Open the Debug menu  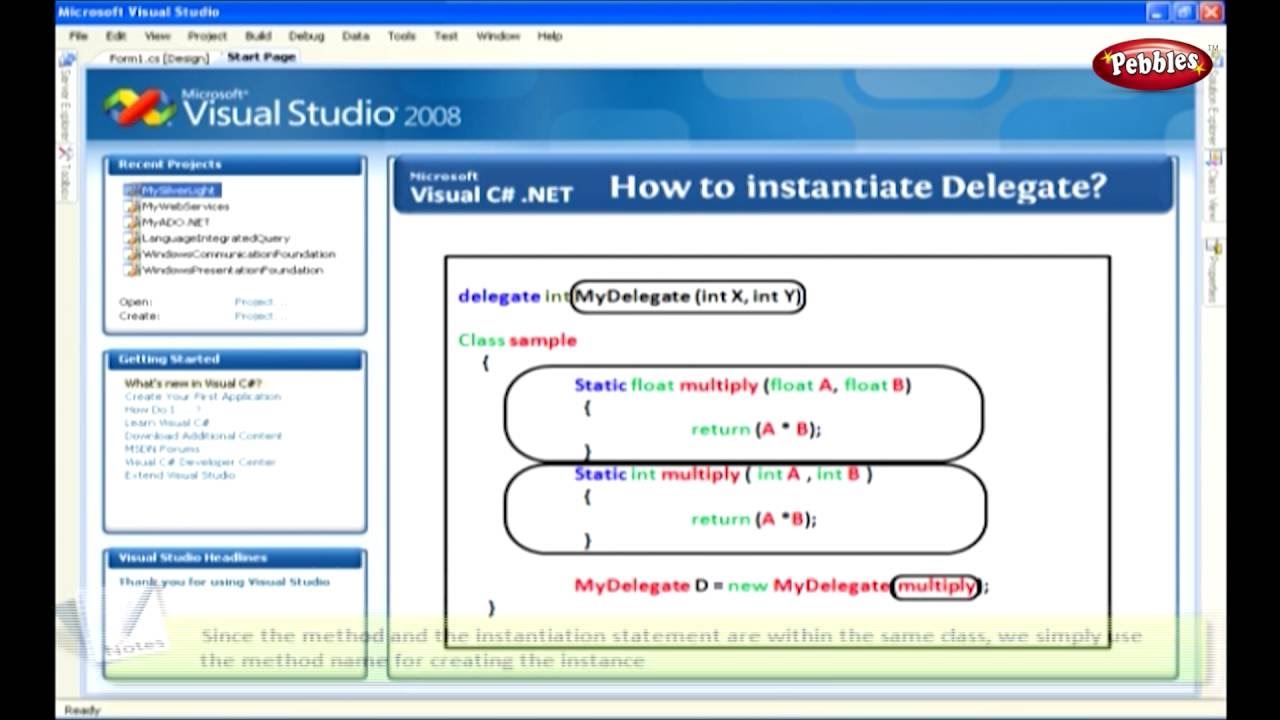pos(307,36)
